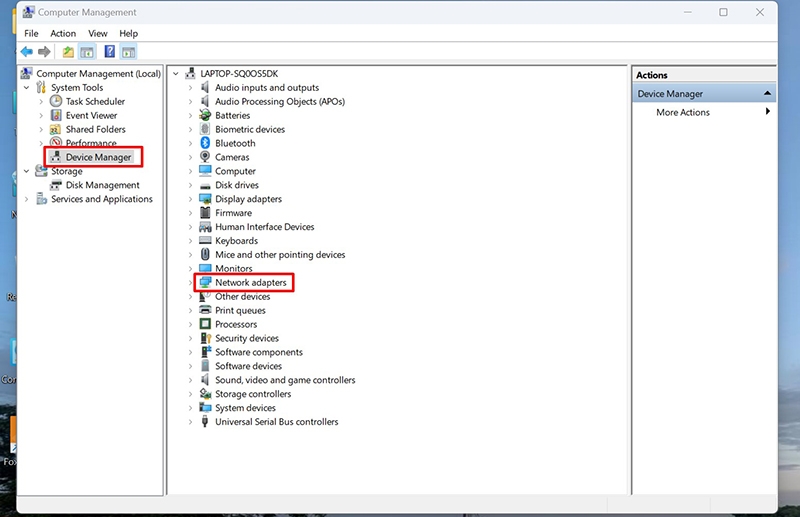
Task: Collapse the Device Manager actions section arrow
Action: click(x=767, y=93)
